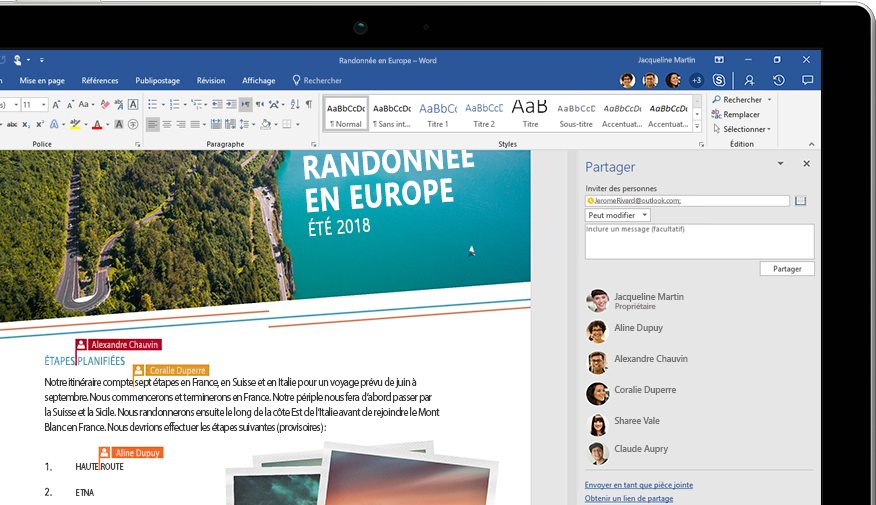The image size is (876, 505).
Task: Apply strikethrough formatting (abc)
Action: [x=12, y=125]
